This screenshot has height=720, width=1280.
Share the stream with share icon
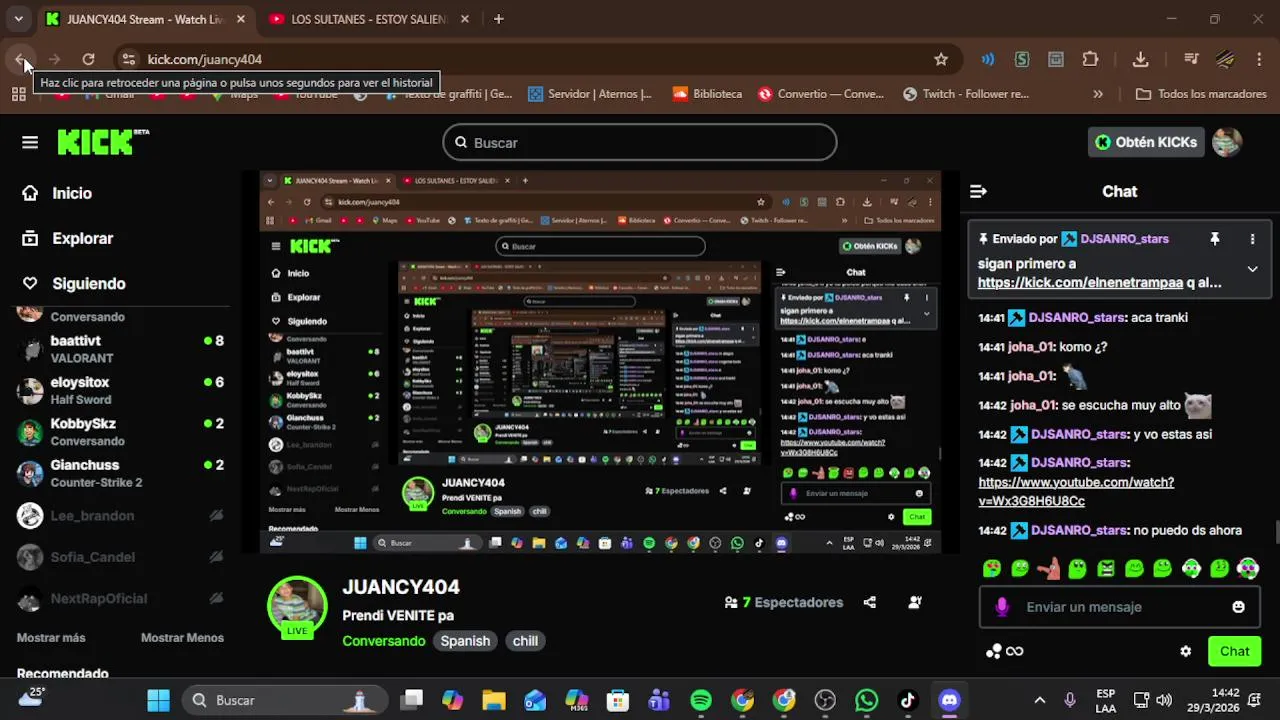(870, 602)
